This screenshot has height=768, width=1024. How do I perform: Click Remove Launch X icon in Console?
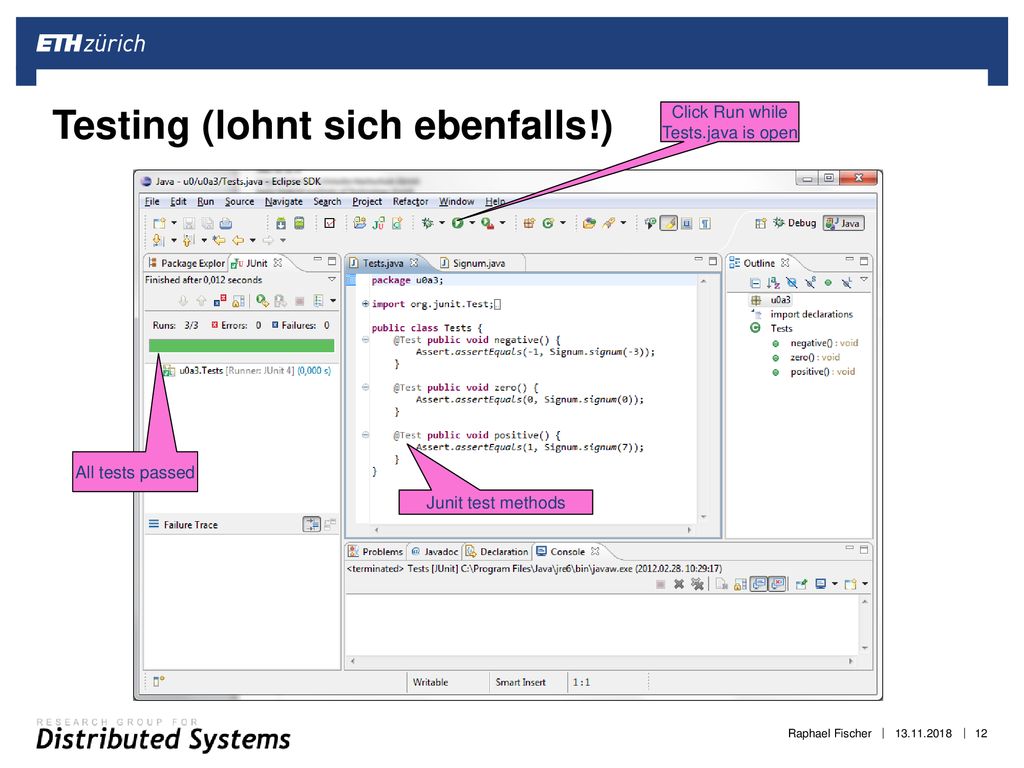(x=679, y=584)
